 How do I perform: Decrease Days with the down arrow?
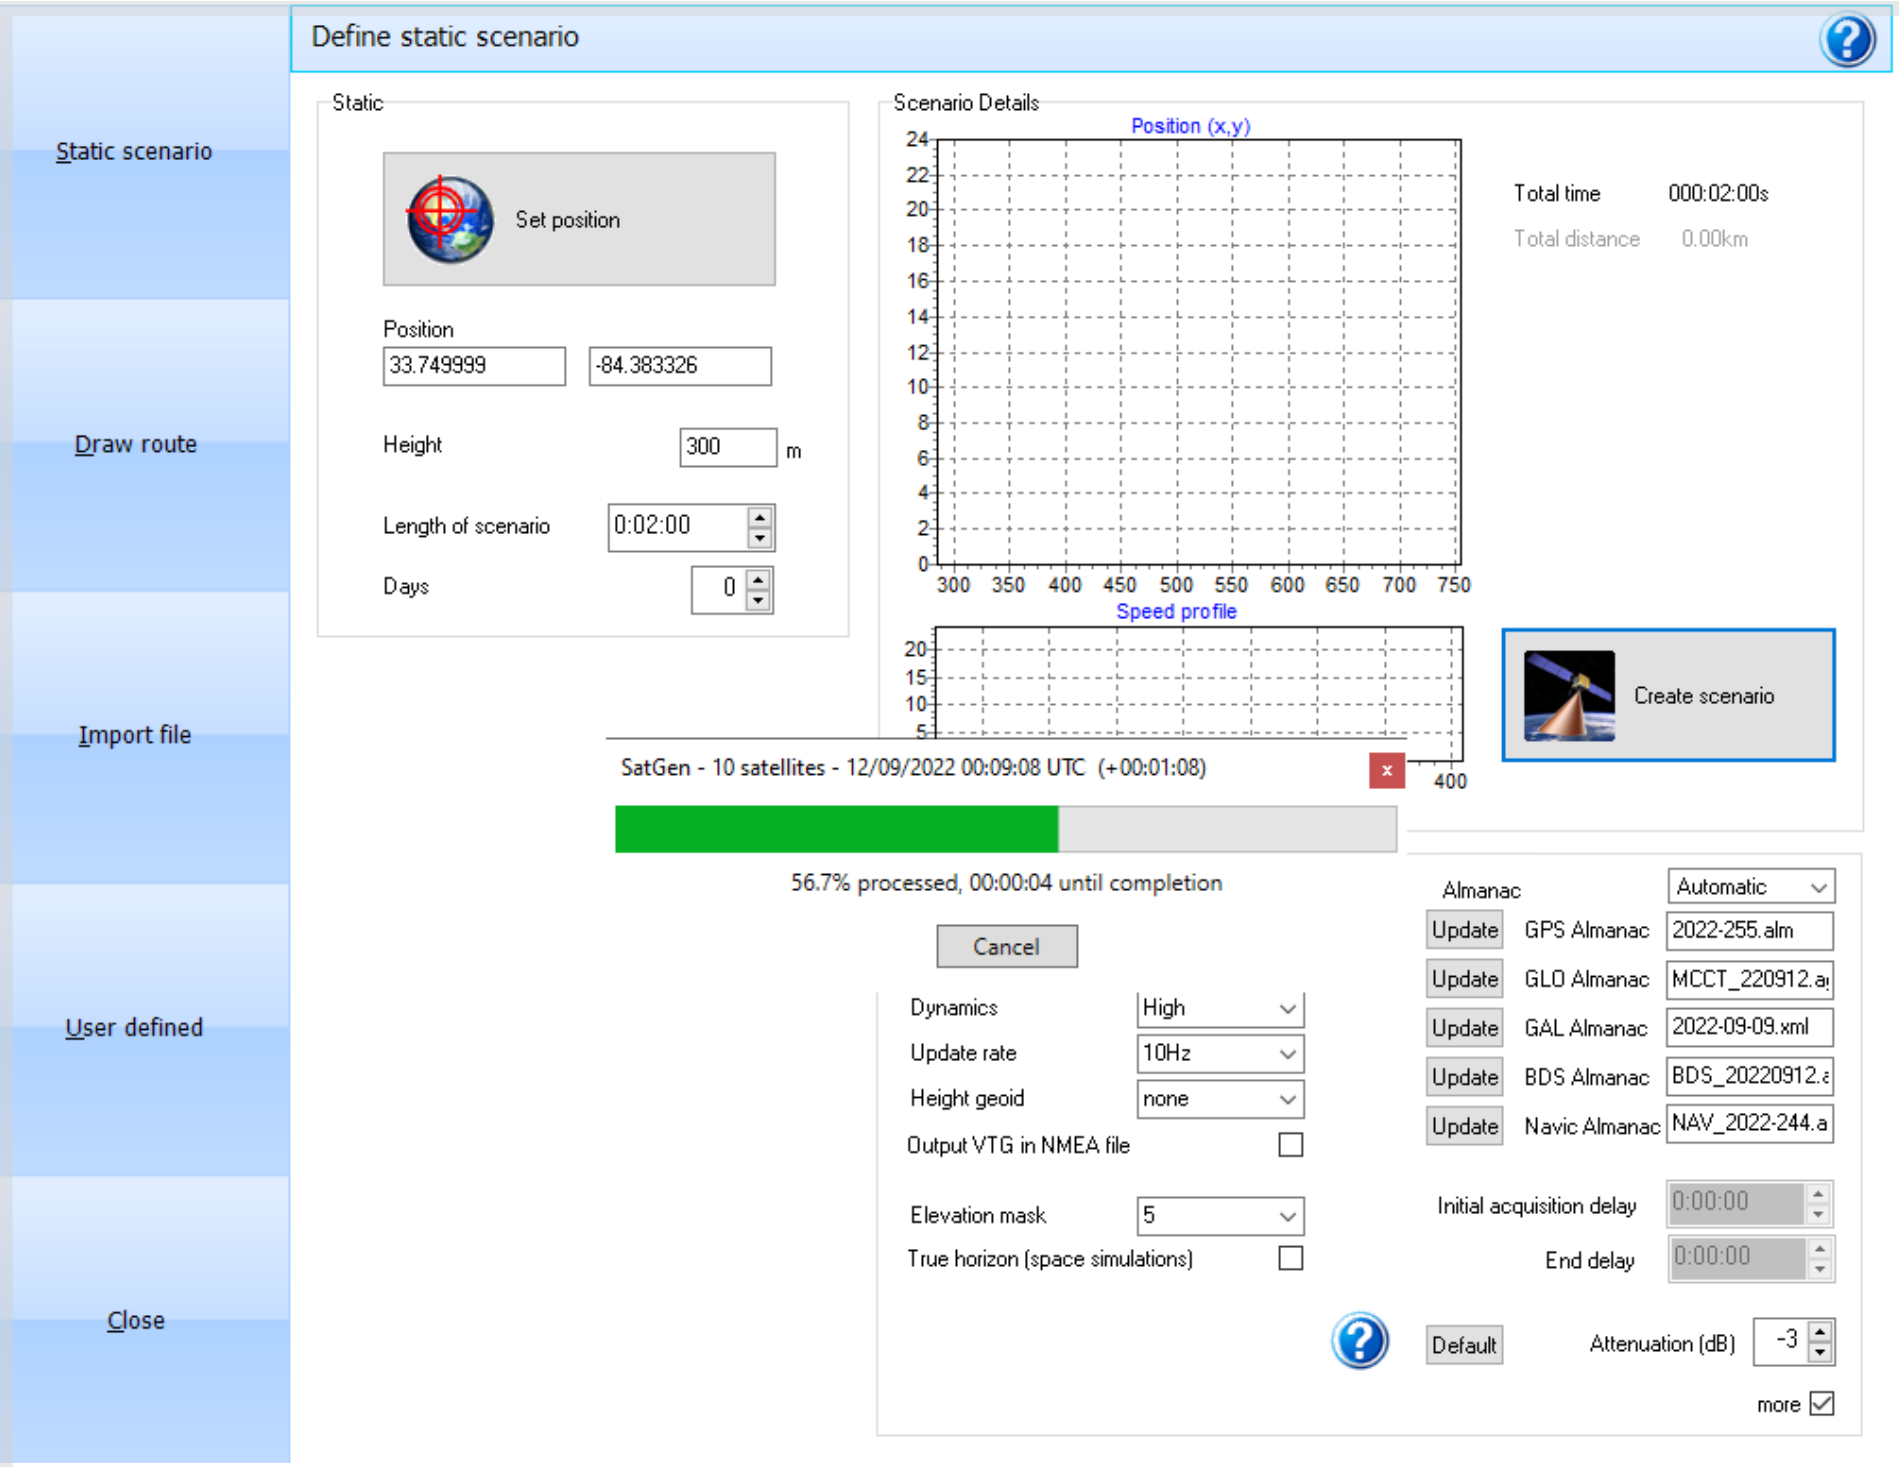(x=759, y=600)
